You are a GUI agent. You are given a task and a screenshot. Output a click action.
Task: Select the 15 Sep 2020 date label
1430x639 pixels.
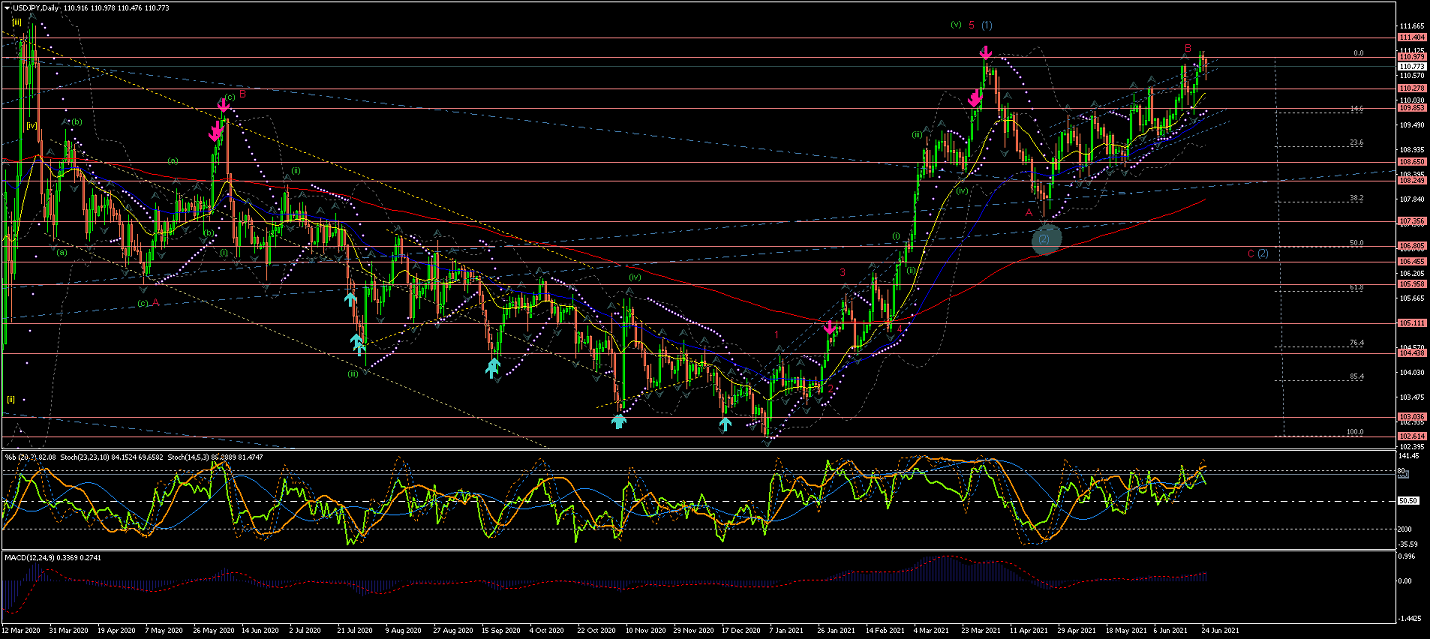click(x=500, y=631)
